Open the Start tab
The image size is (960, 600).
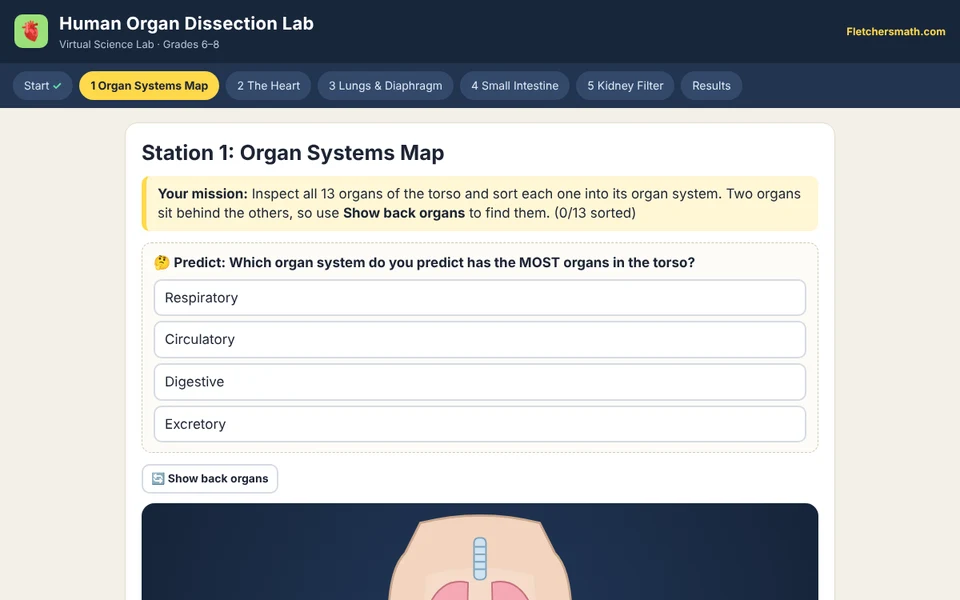[43, 86]
